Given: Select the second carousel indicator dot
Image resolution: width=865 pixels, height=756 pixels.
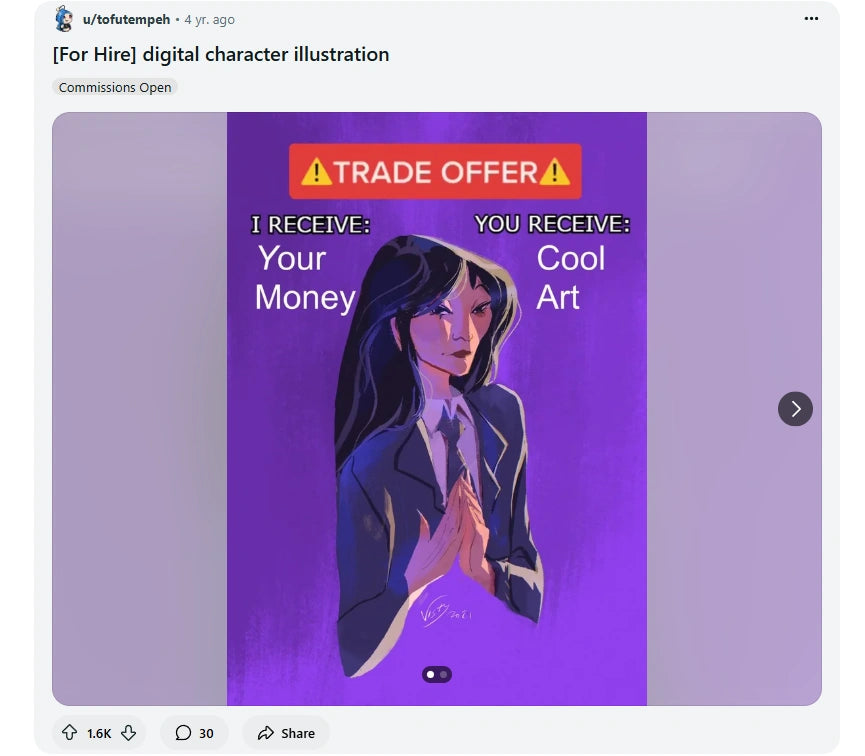Looking at the screenshot, I should click(x=444, y=674).
